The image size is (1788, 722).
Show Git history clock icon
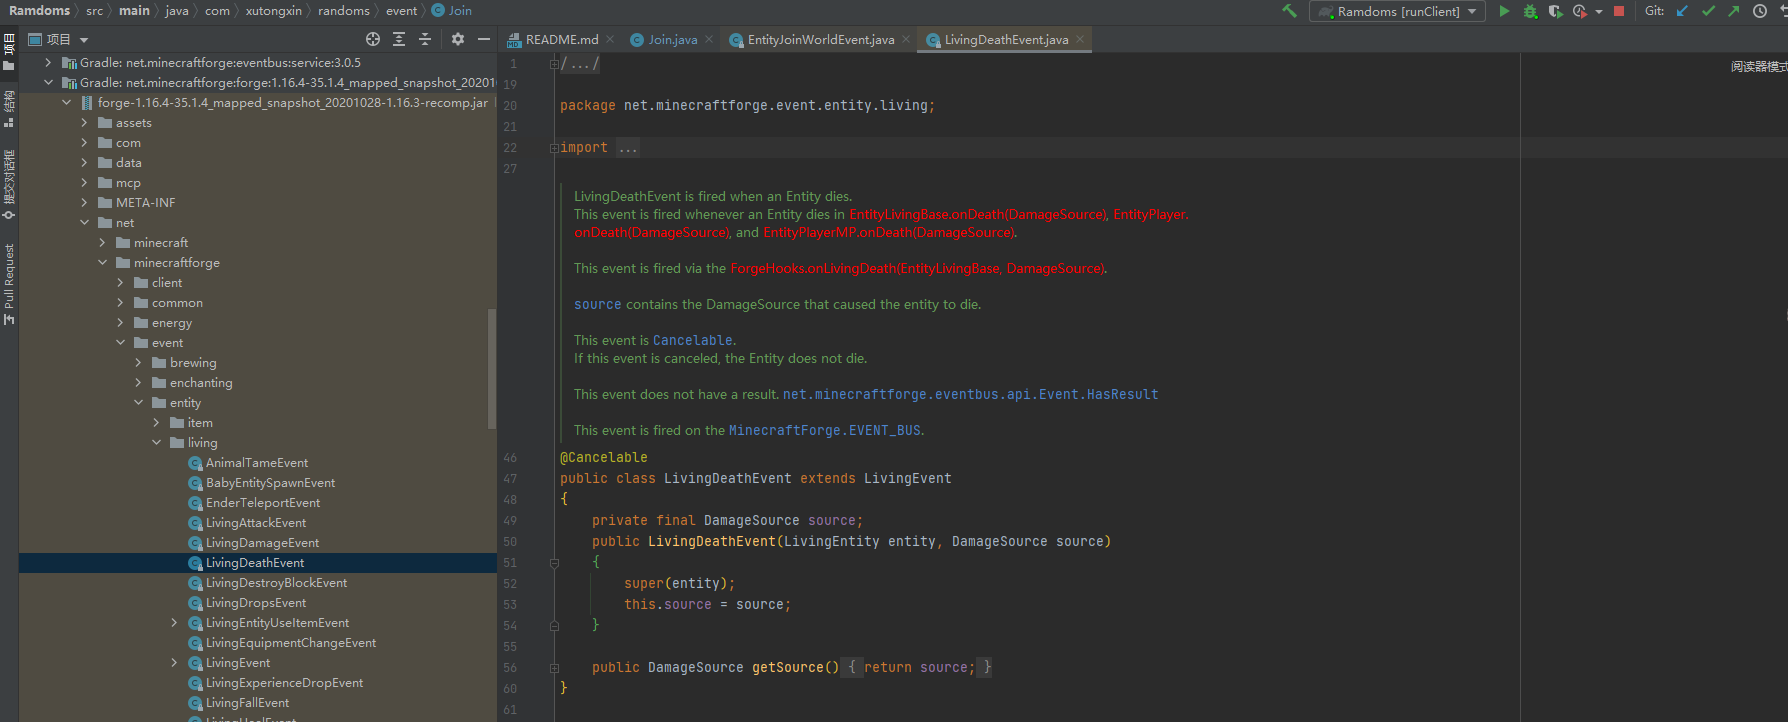click(1760, 11)
